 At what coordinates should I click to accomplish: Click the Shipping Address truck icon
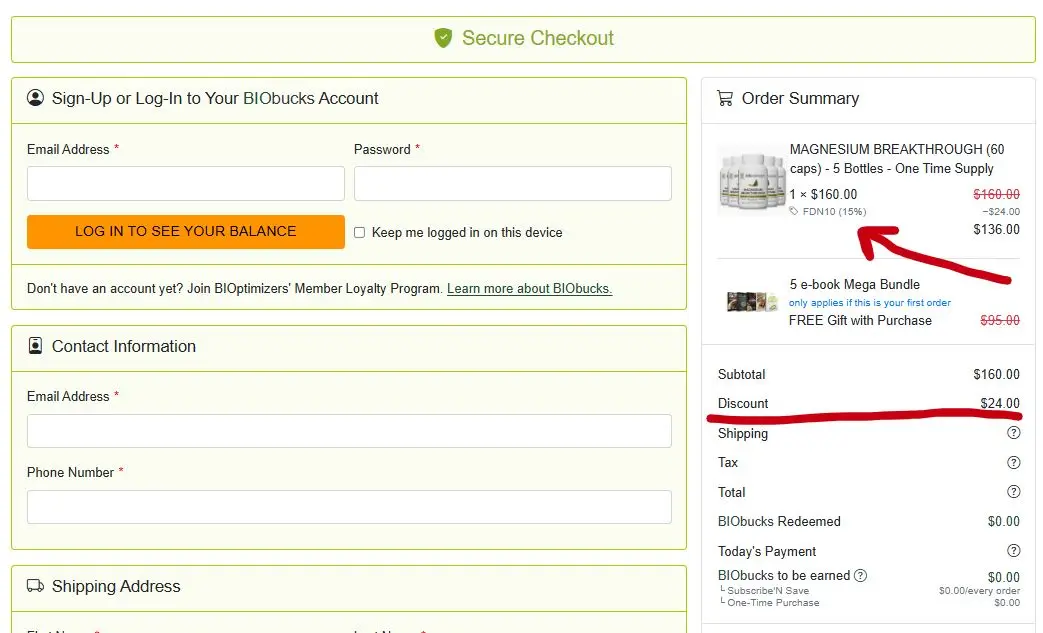[35, 586]
